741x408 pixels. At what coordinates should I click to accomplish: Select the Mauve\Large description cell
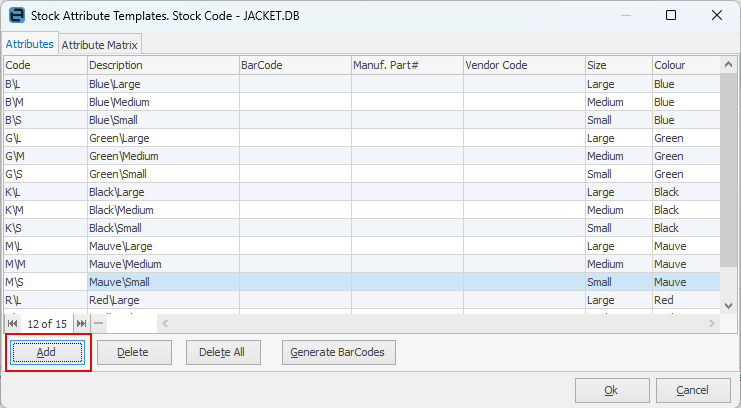pyautogui.click(x=164, y=246)
